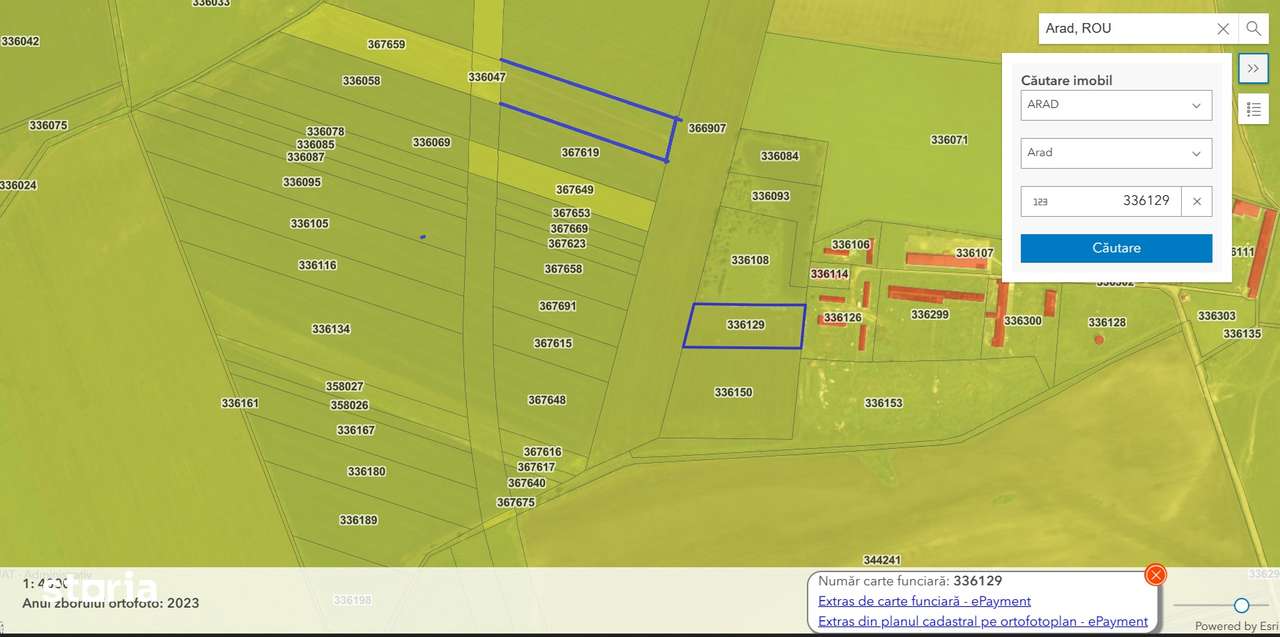
Task: Select parcel 336107 label
Action: click(x=975, y=254)
